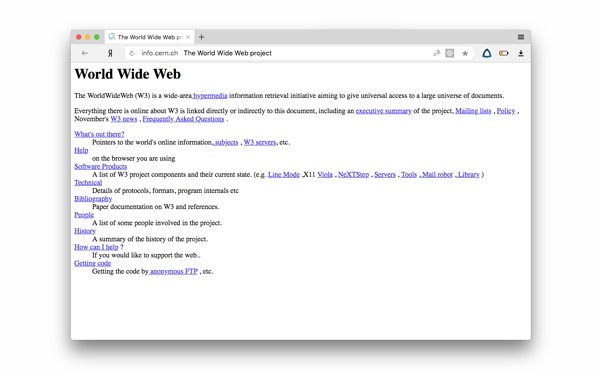Open Frequently Asked Questions link

pos(183,119)
